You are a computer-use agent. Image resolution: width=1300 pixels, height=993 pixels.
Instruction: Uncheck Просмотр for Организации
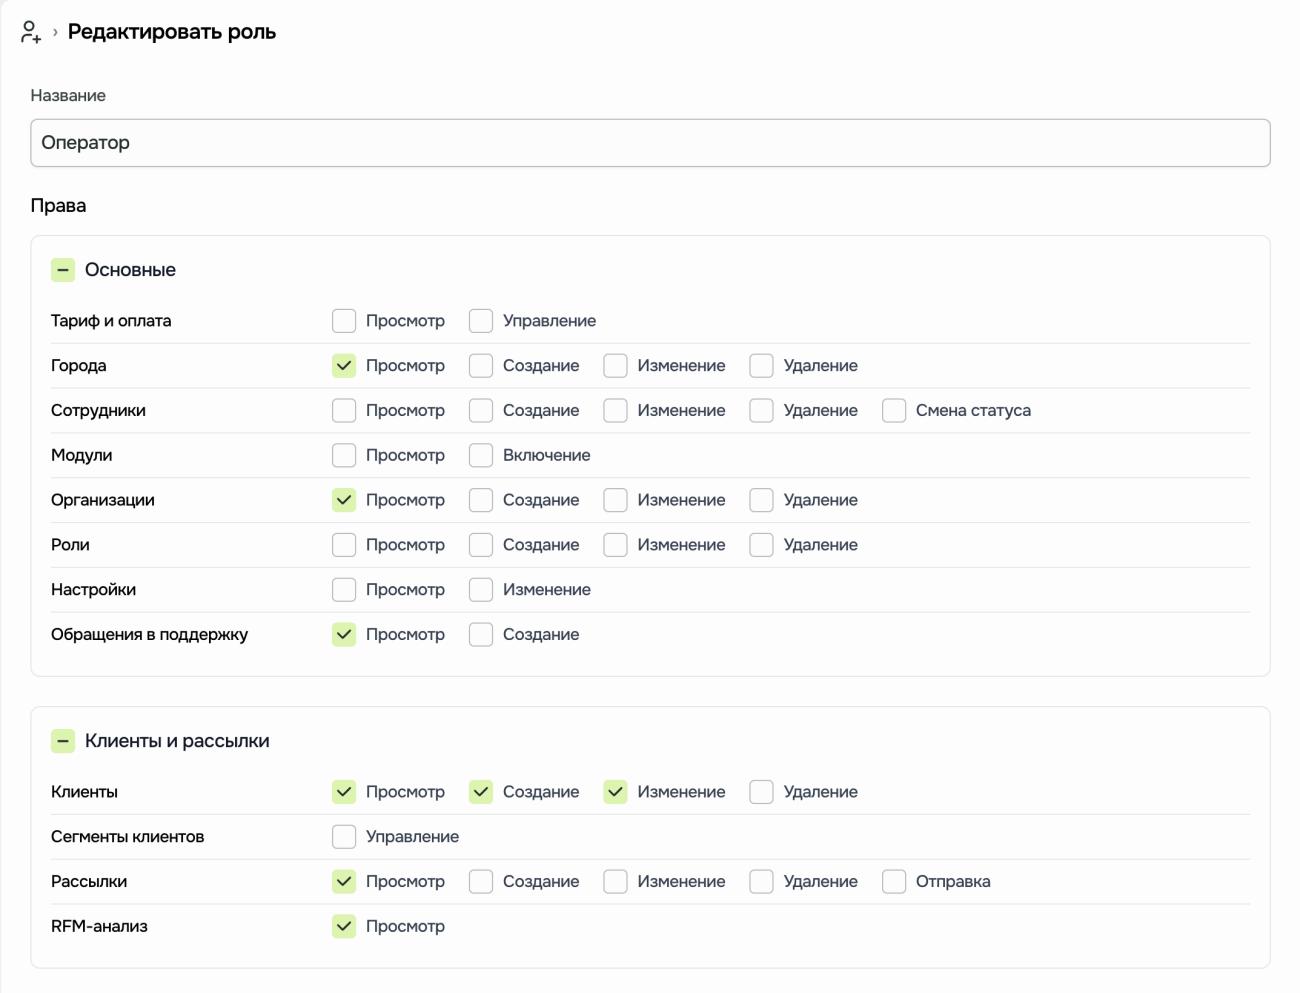pos(344,500)
